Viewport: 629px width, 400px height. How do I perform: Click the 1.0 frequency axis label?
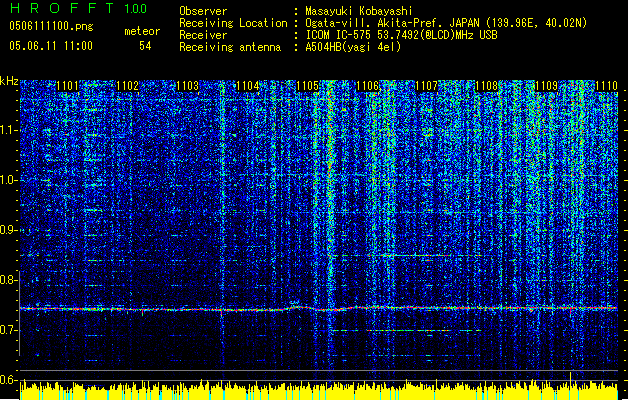(8, 180)
